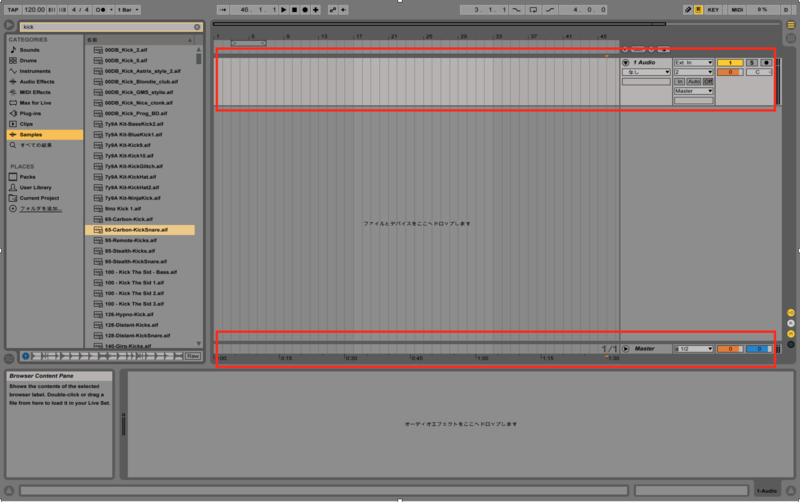Click the Stop transport button
Image resolution: width=800 pixels, height=502 pixels.
click(x=294, y=10)
